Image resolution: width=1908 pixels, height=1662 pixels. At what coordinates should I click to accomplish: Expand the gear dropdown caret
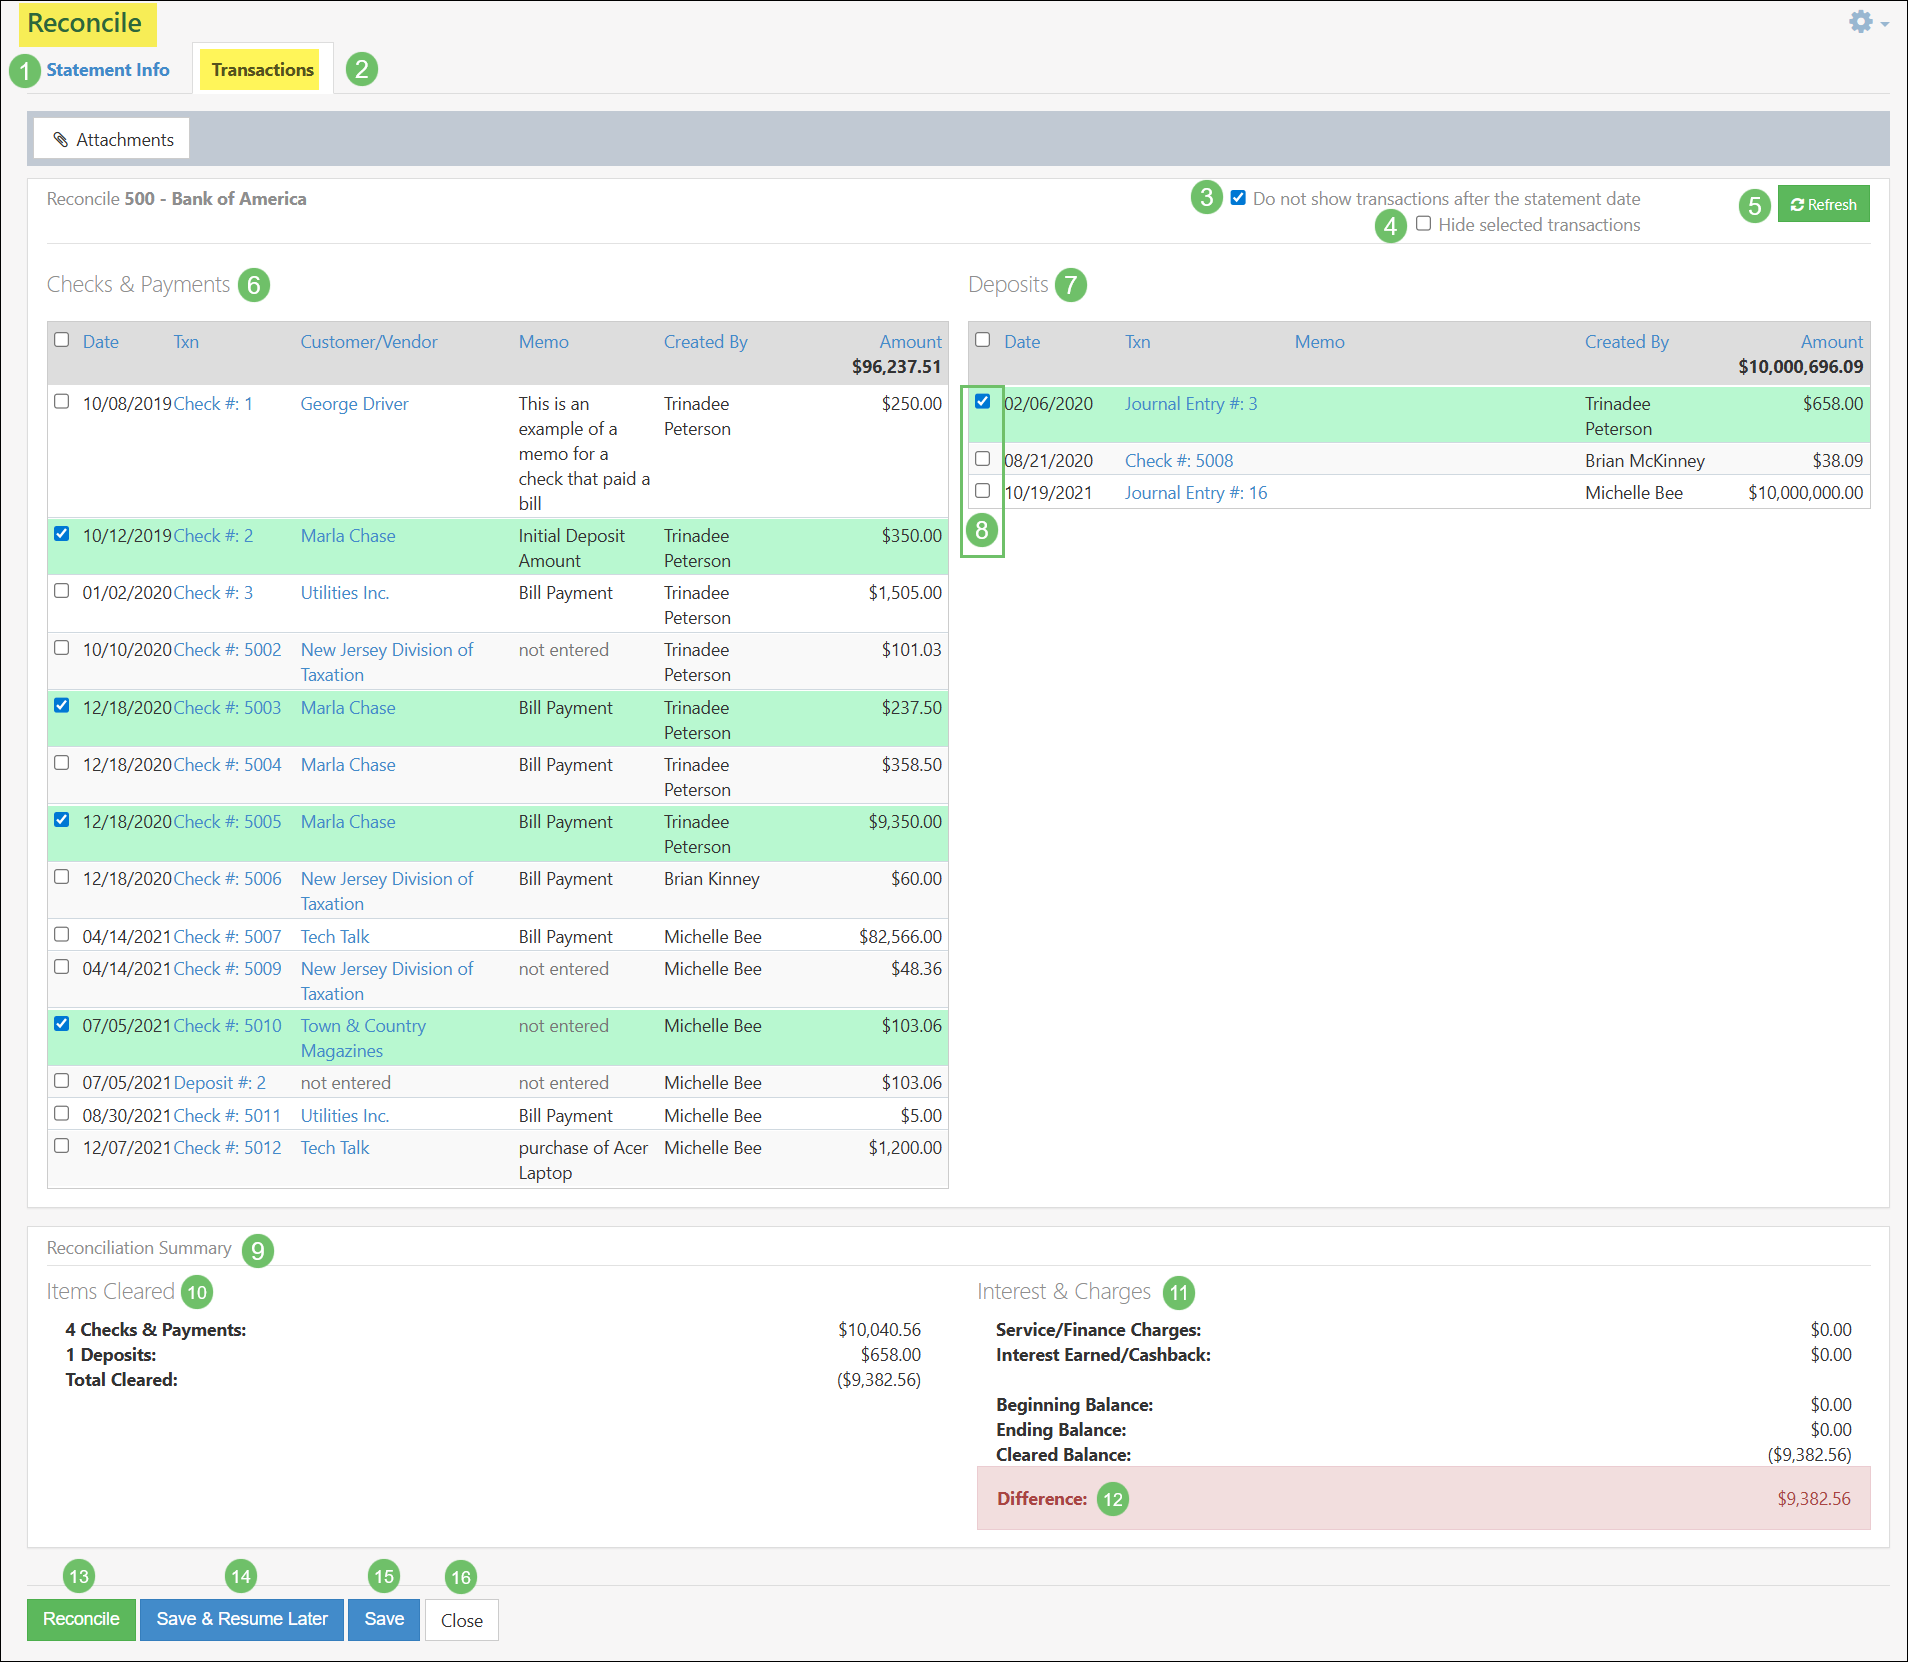pos(1882,22)
